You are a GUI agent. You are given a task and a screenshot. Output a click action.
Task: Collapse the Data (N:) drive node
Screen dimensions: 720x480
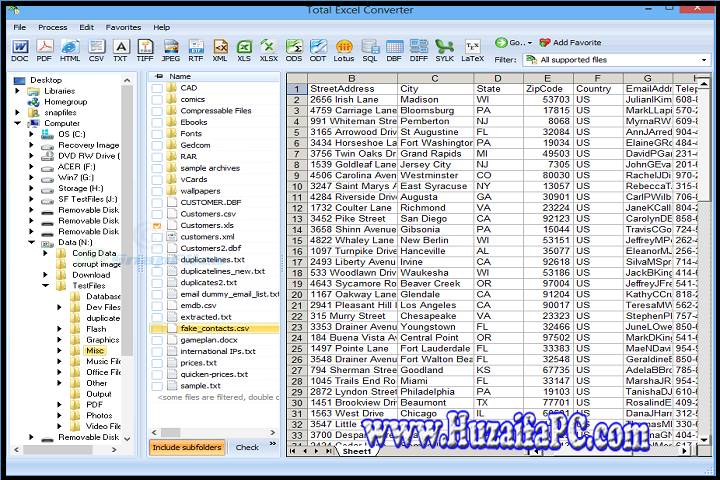tap(32, 242)
